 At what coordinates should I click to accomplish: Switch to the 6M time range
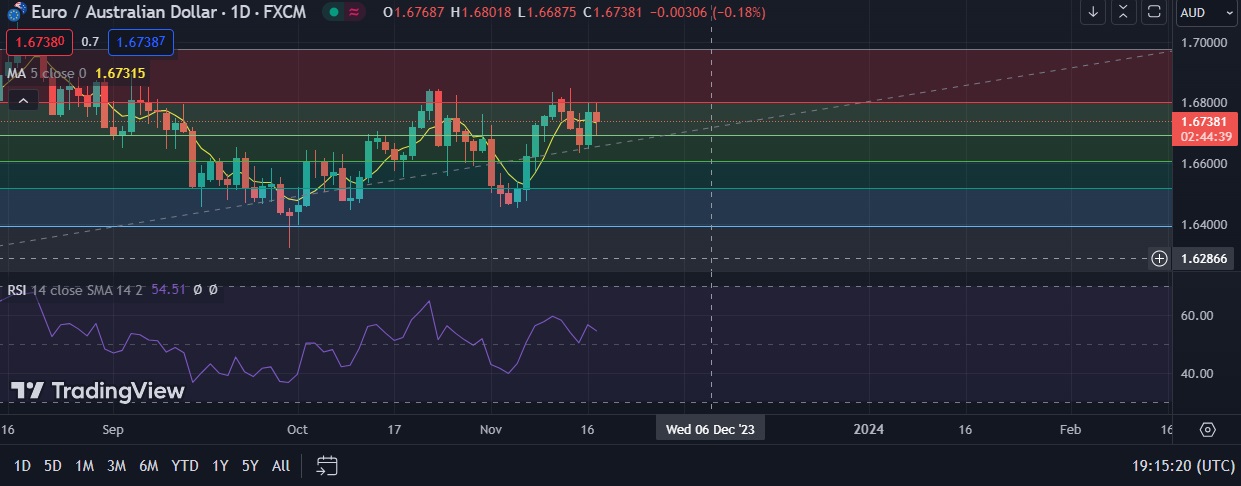pyautogui.click(x=148, y=465)
